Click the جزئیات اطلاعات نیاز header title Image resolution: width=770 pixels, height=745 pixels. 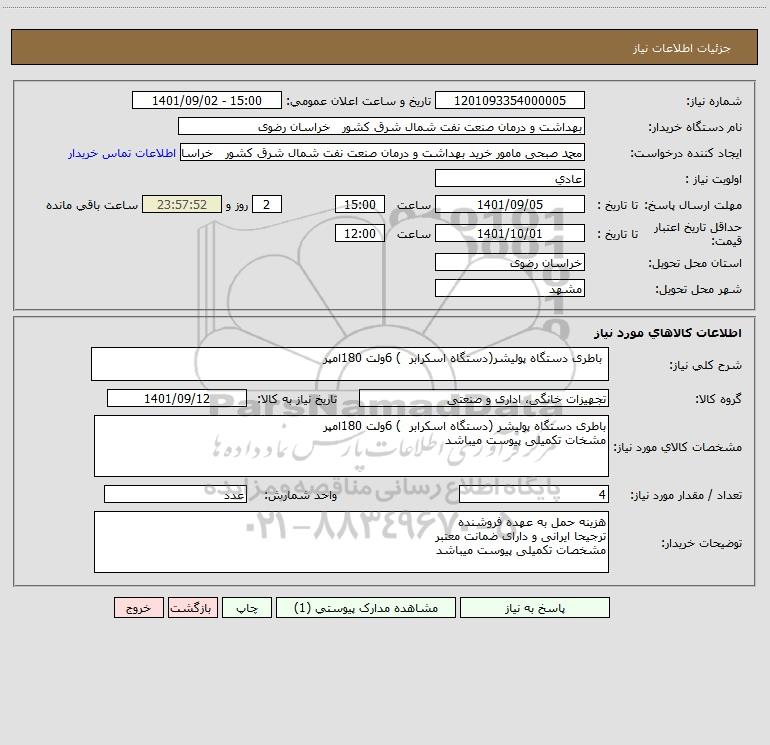click(682, 48)
